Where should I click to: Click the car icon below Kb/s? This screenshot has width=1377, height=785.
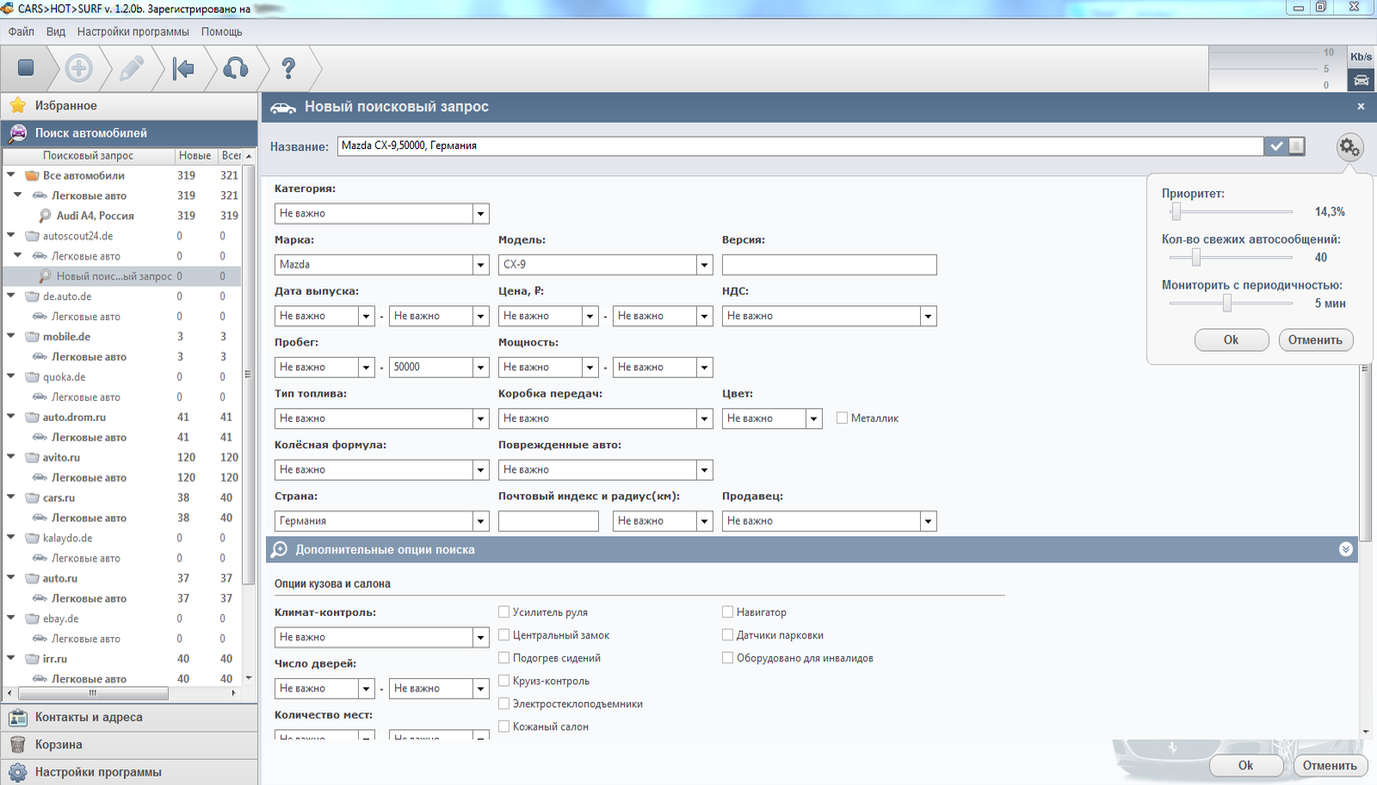[x=1361, y=80]
